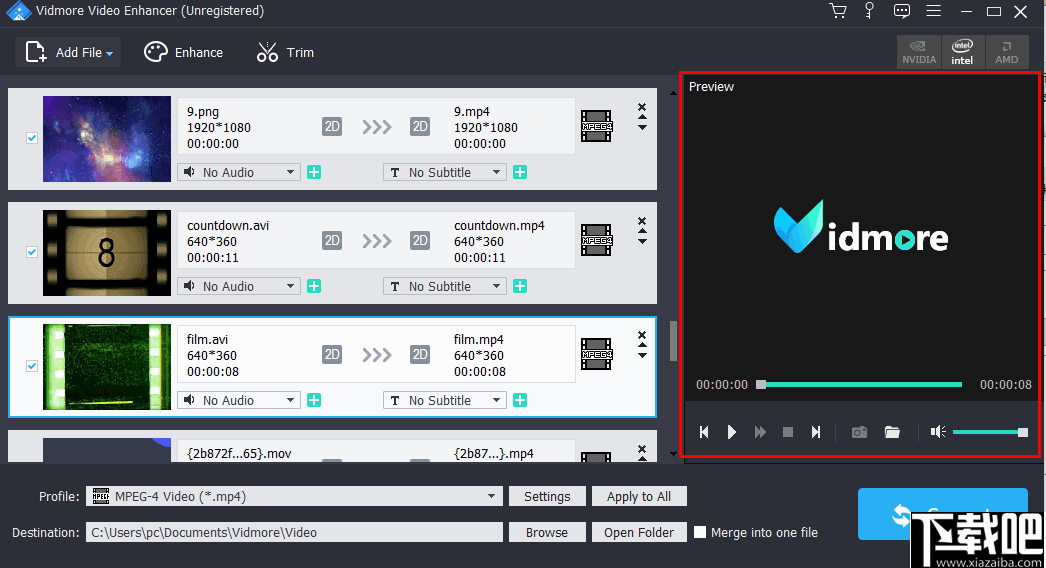Add audio track to 9.png
The height and width of the screenshot is (568, 1046).
pos(314,172)
